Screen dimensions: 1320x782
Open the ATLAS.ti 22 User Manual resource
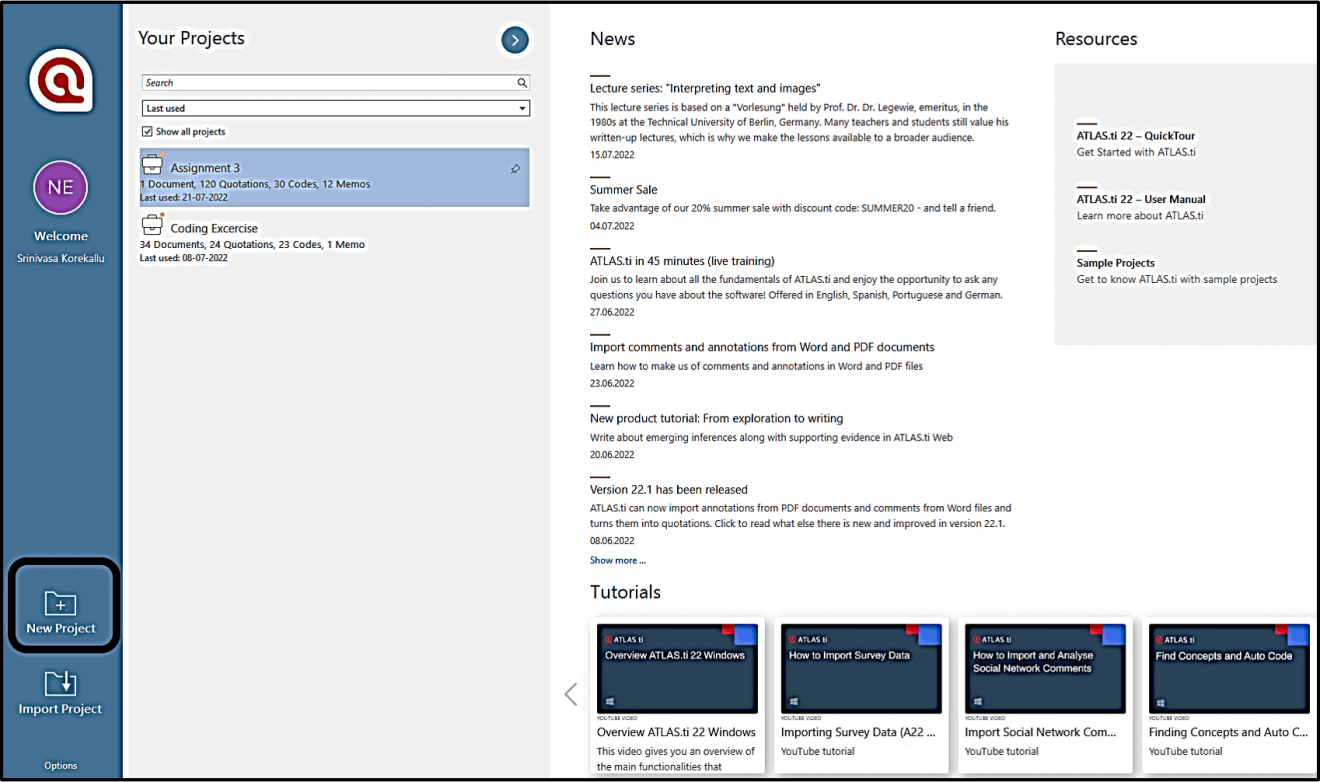tap(1141, 199)
